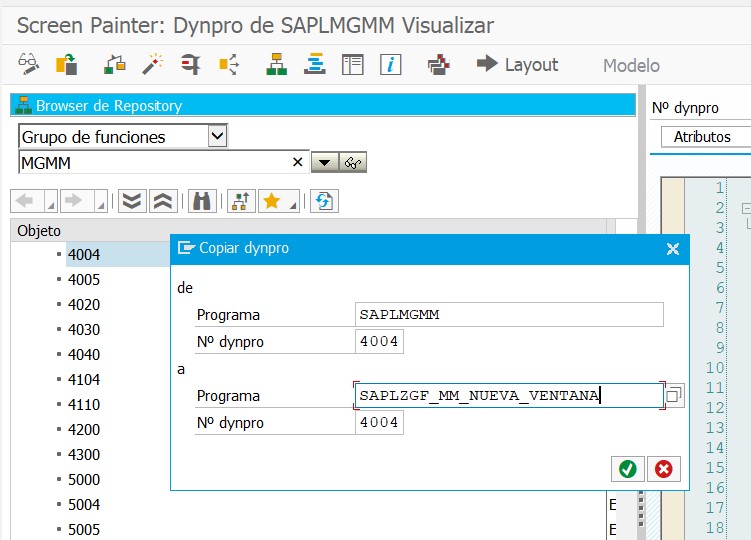This screenshot has height=540, width=751.
Task: Click the display glasses button beside MGMM
Action: (353, 162)
